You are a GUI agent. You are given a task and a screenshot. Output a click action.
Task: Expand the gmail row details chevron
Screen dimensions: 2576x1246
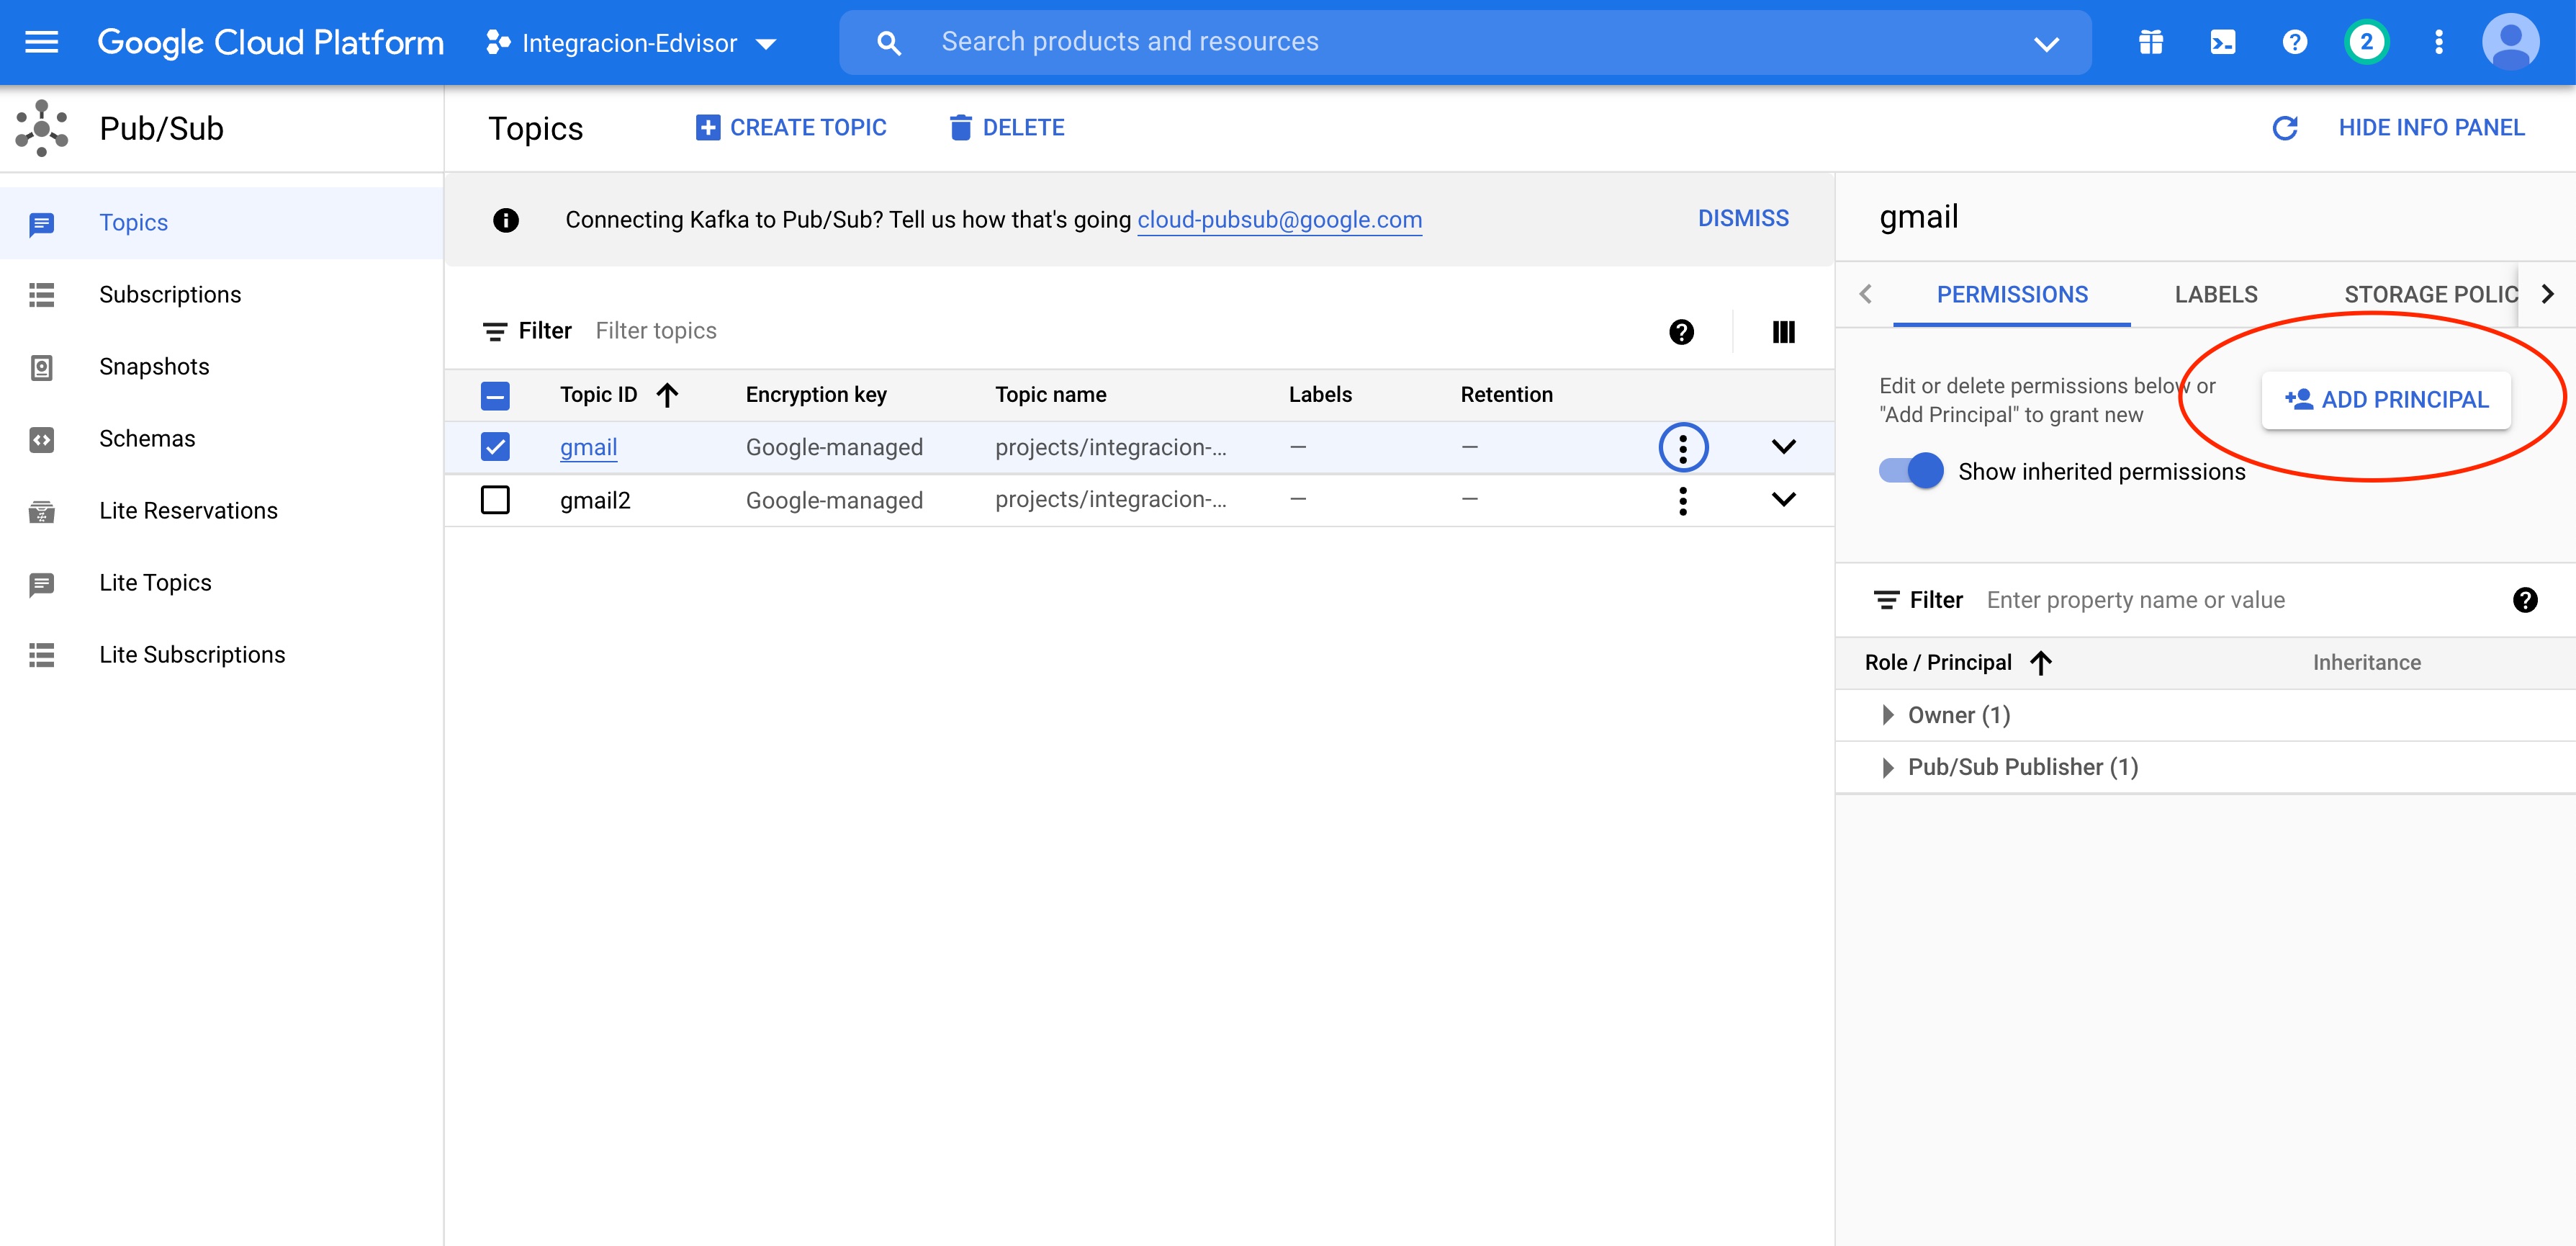(x=1783, y=447)
